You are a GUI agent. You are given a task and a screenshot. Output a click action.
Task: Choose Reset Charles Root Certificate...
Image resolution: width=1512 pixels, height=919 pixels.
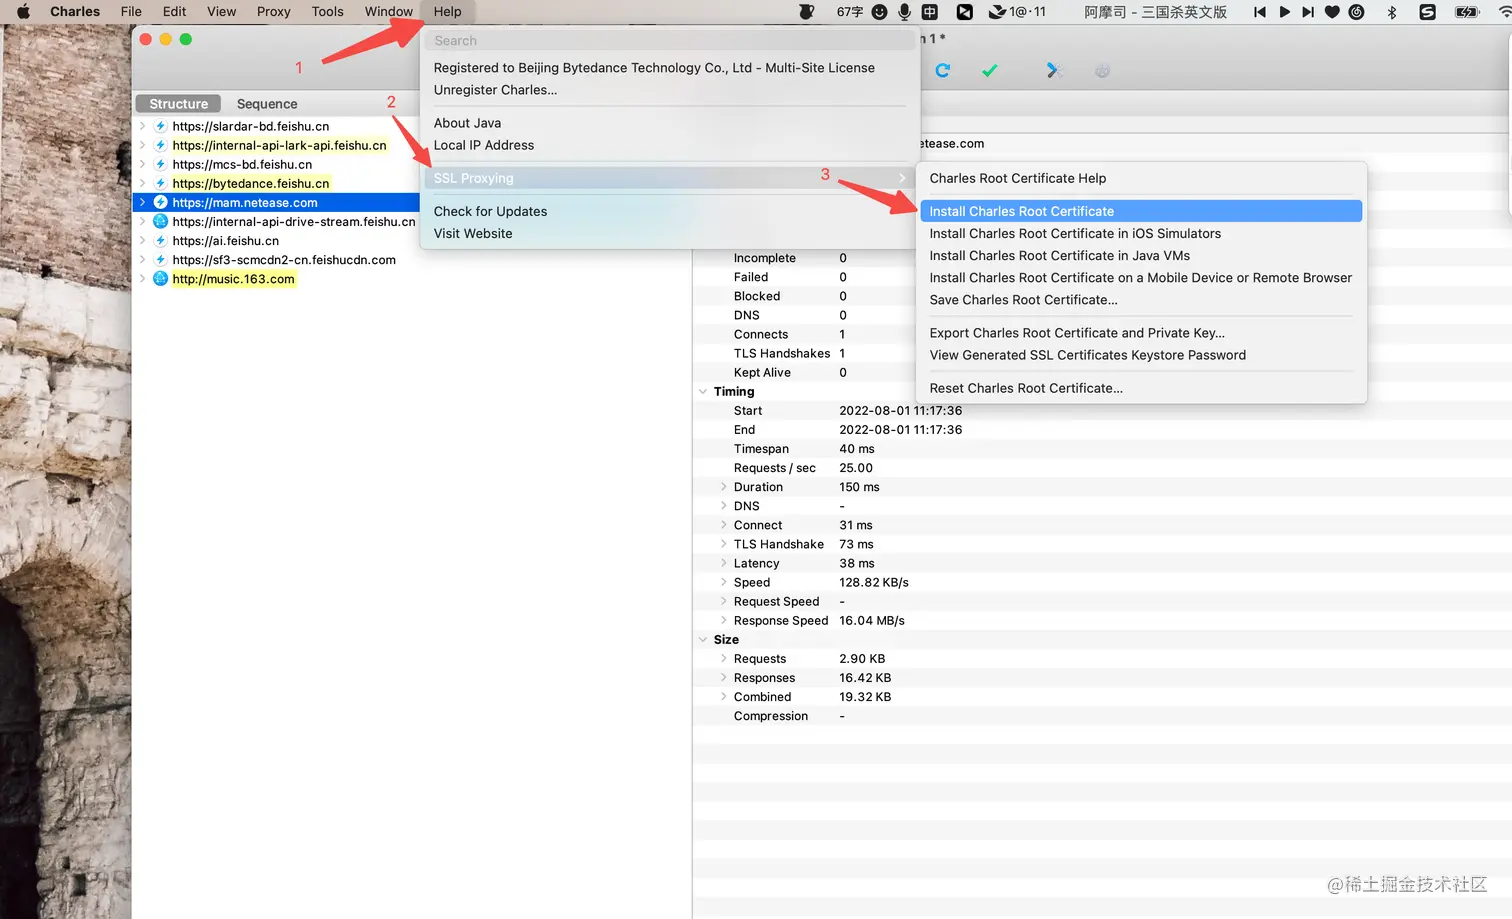click(1141, 388)
